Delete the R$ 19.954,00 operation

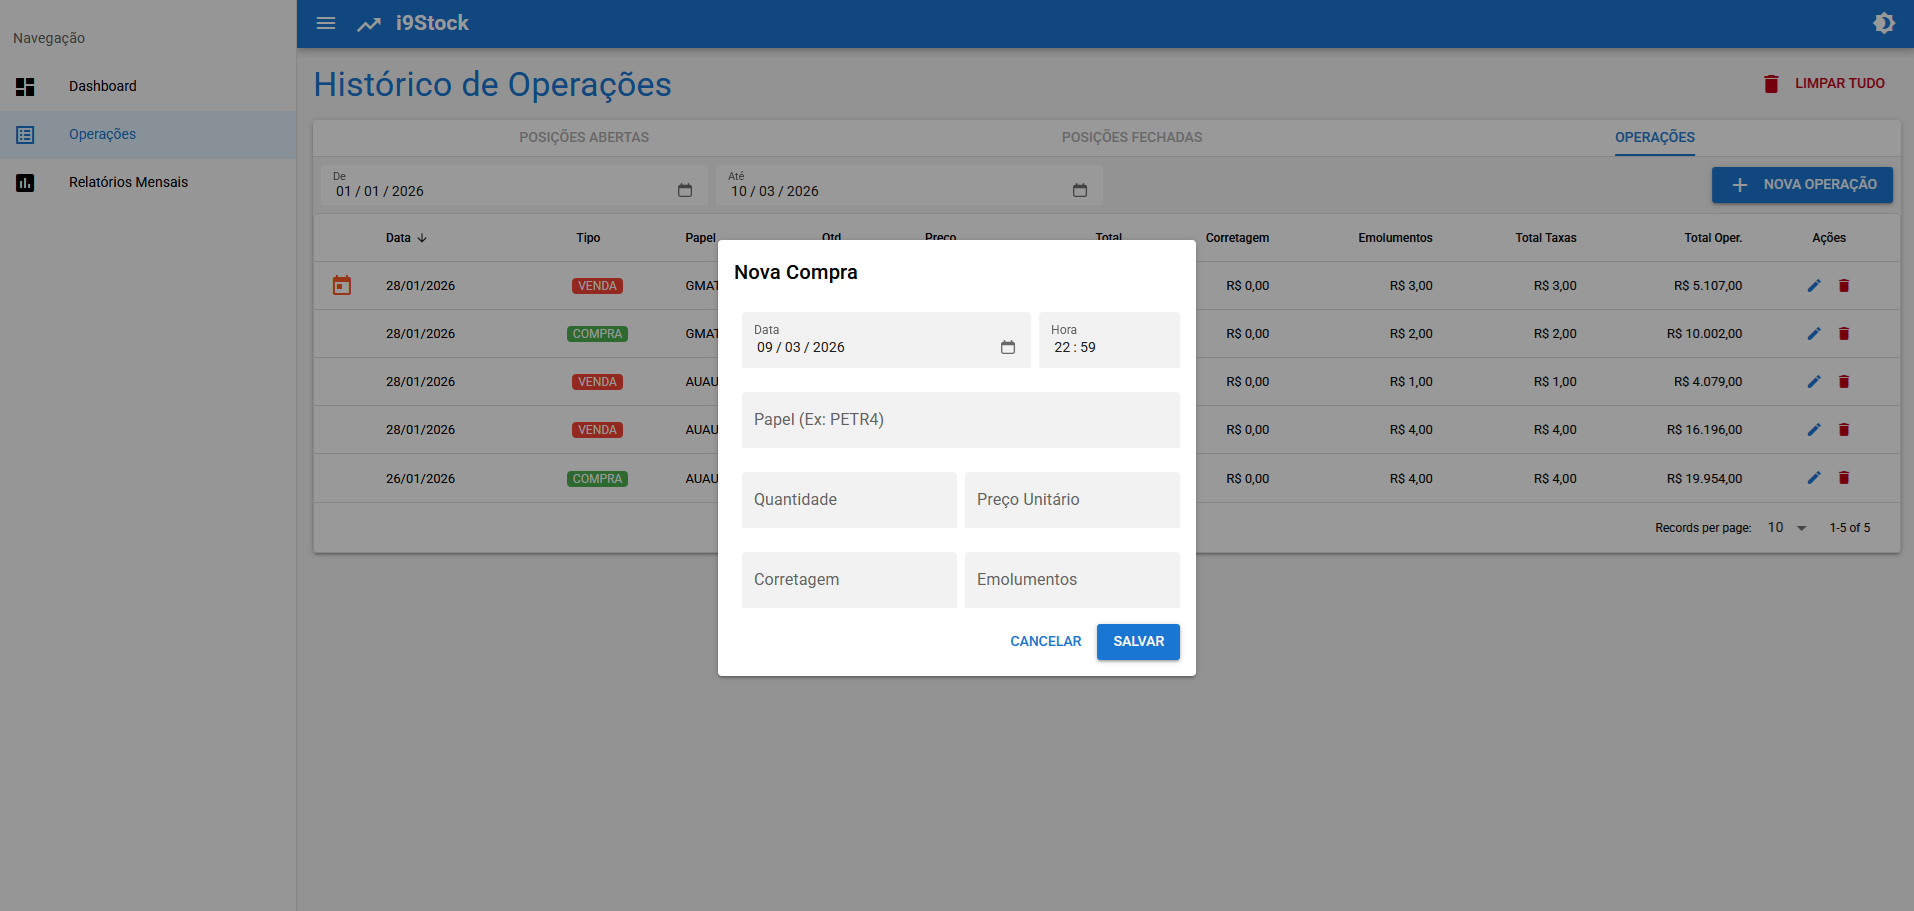coord(1844,478)
